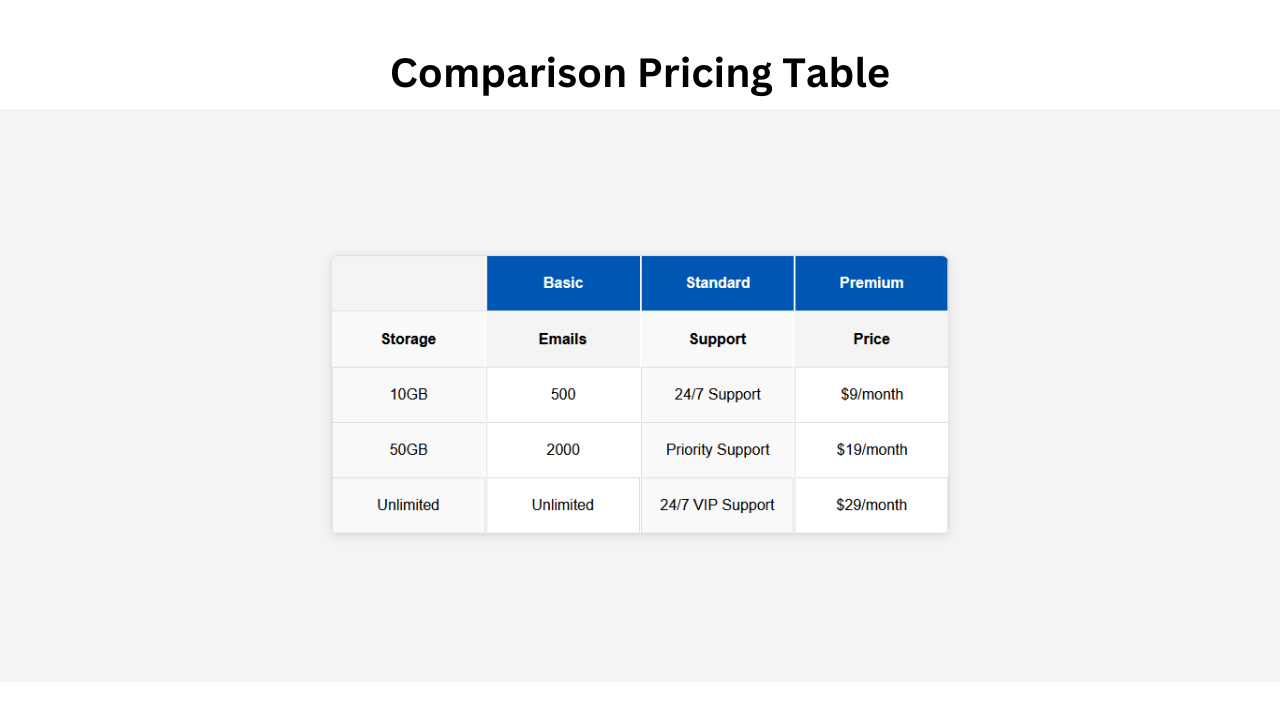
Task: Select the Priority Support cell
Action: pos(717,449)
